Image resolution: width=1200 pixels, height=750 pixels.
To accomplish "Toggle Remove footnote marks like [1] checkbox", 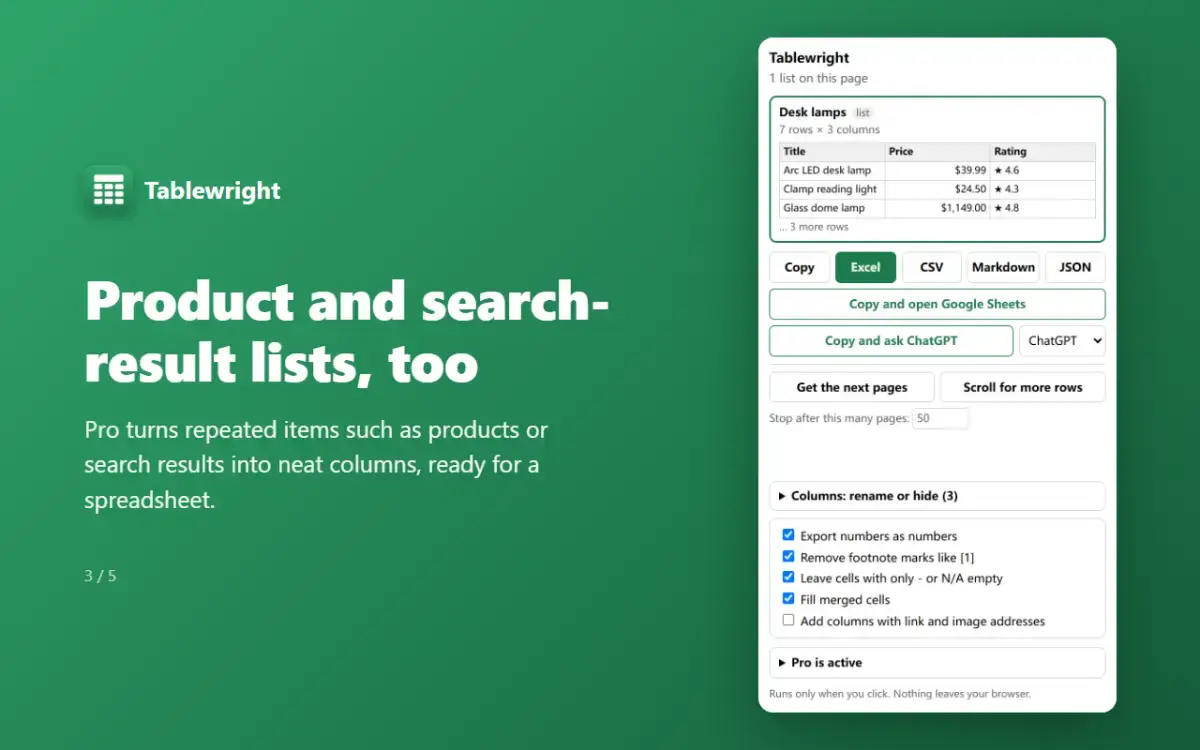I will [x=788, y=556].
